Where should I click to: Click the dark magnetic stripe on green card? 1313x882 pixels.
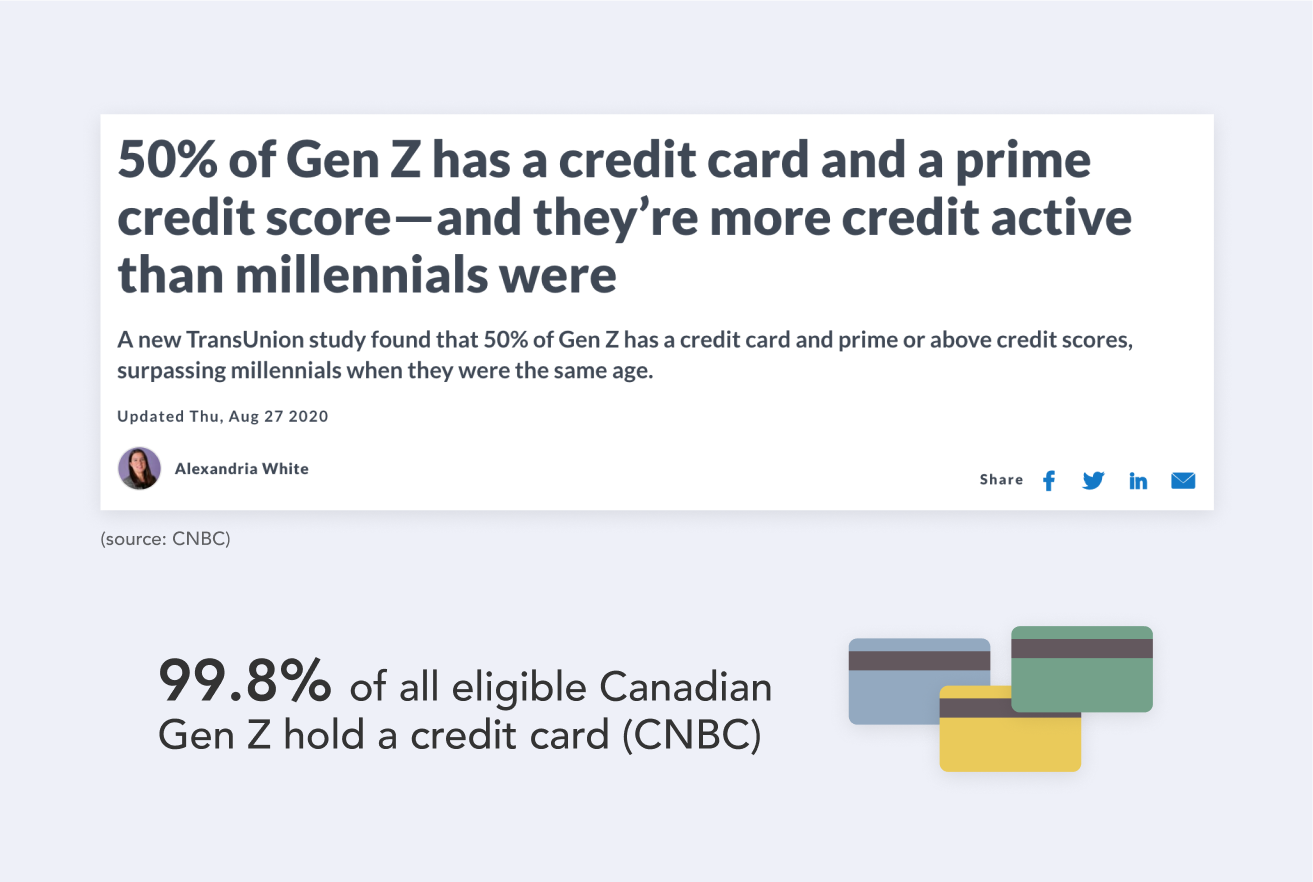pyautogui.click(x=1082, y=648)
